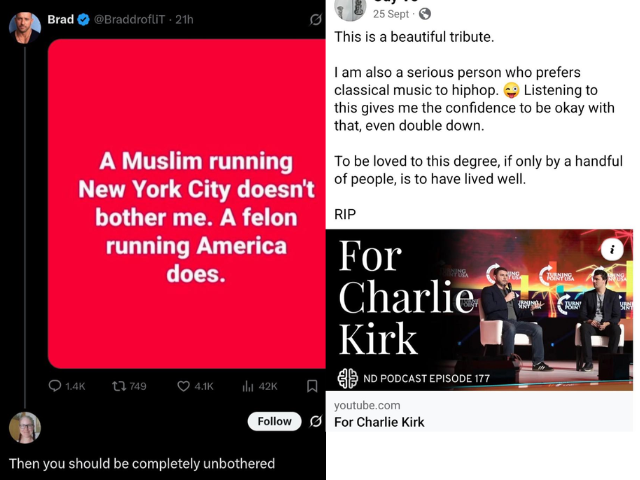Click the blue verified badge next to Brad
Screen dimensions: 640x480
click(x=84, y=20)
